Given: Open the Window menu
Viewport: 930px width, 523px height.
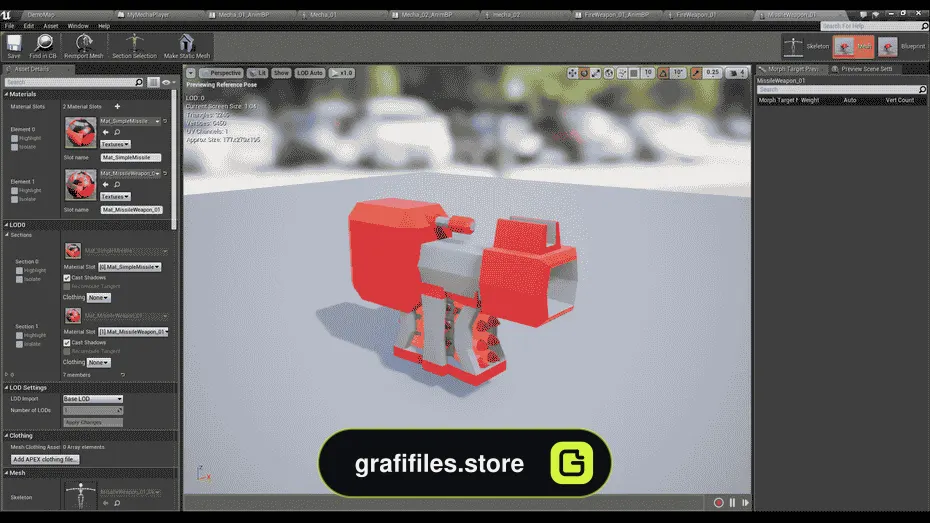Looking at the screenshot, I should [78, 26].
